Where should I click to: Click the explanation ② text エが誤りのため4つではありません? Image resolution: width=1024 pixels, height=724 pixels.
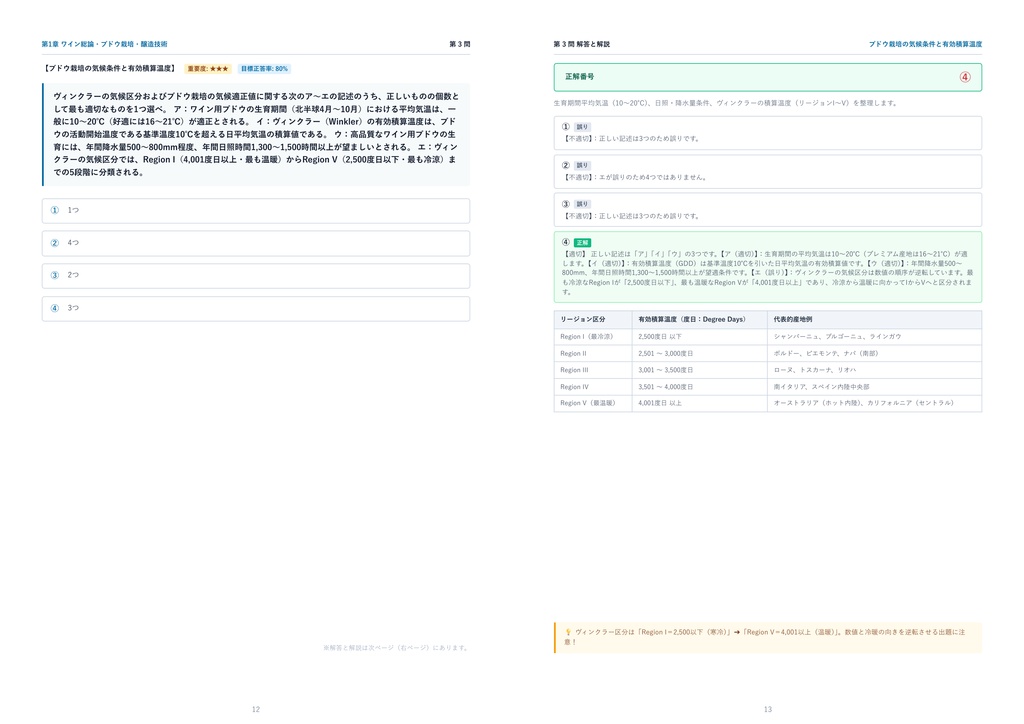[652, 178]
